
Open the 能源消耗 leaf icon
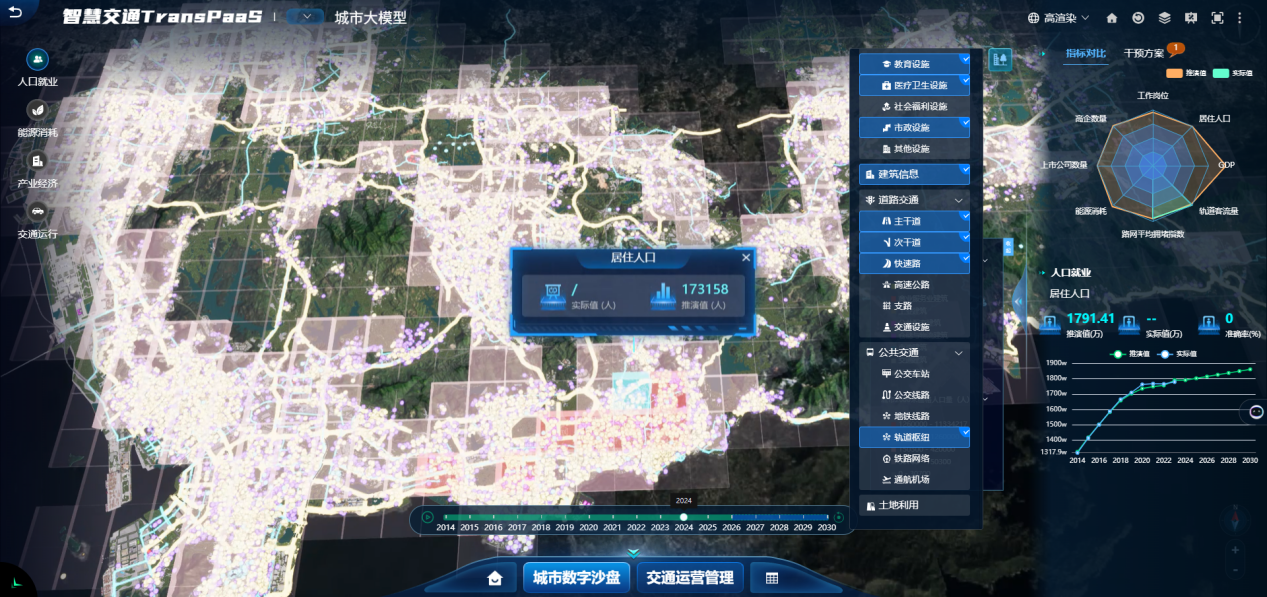point(37,110)
